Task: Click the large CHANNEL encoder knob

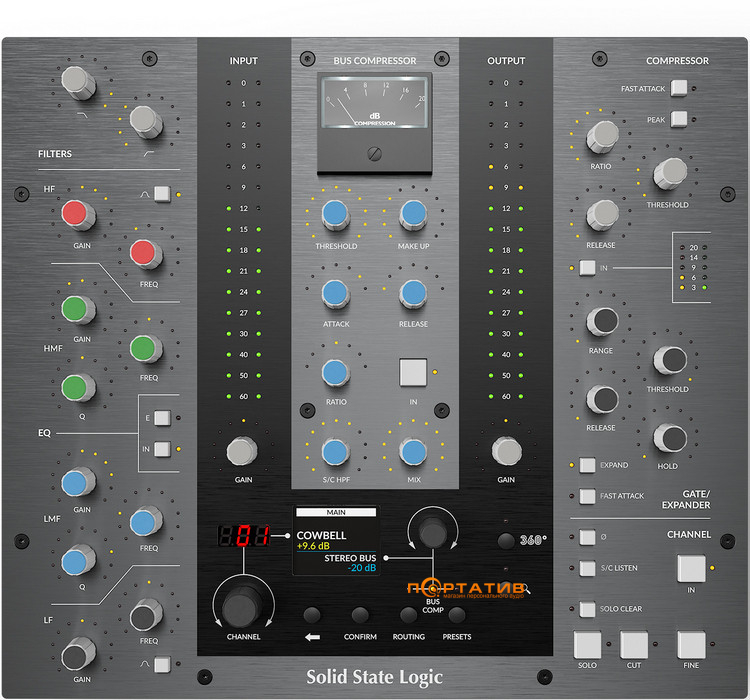Action: point(243,607)
